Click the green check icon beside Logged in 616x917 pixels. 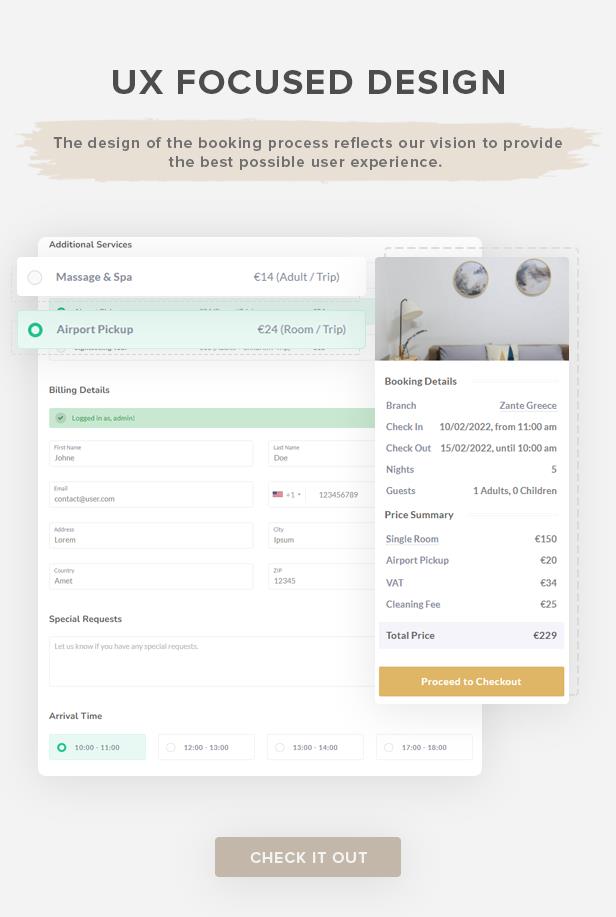point(60,418)
